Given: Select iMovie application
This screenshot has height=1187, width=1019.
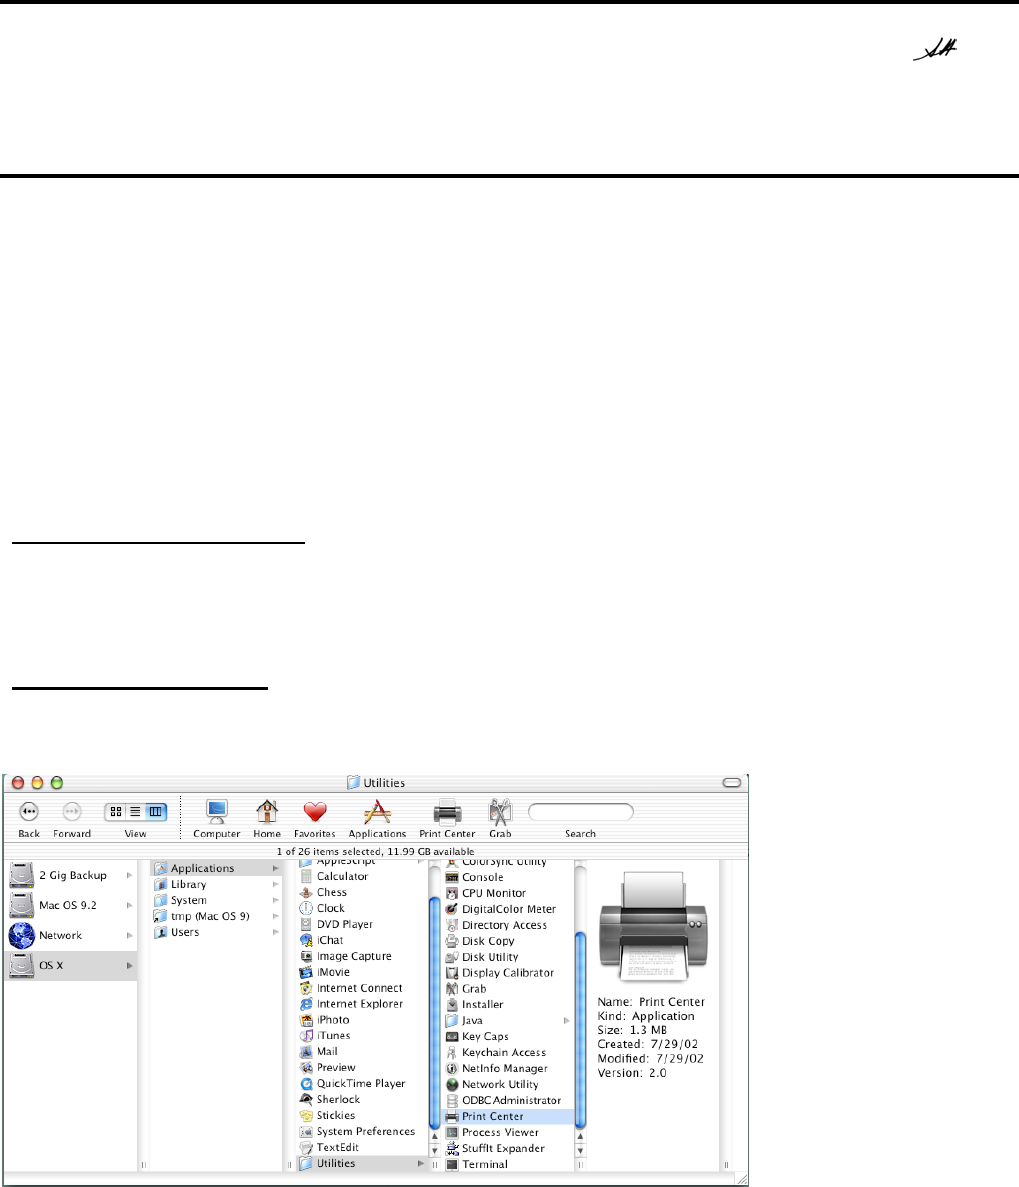Looking at the screenshot, I should coord(362,972).
